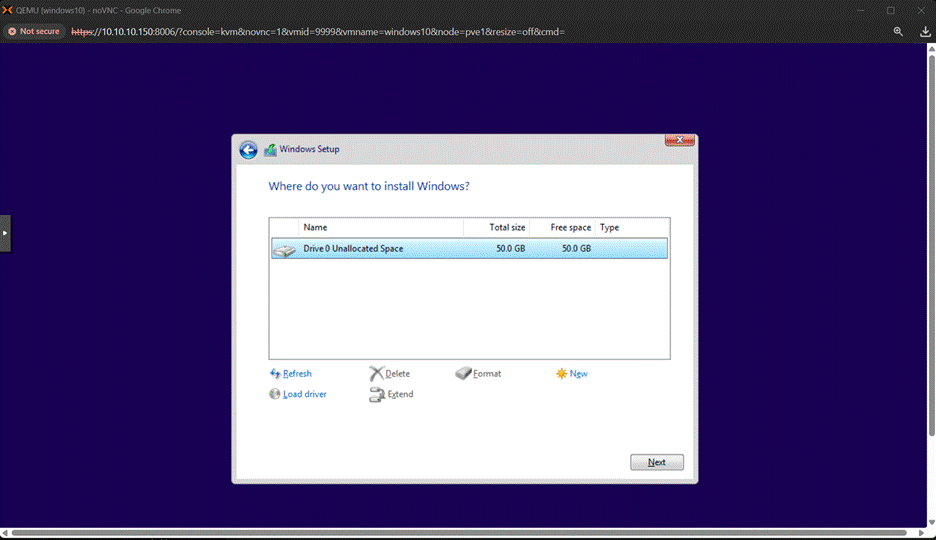The width and height of the screenshot is (936, 540).
Task: Expand the noVNC side control panel
Action: pyautogui.click(x=5, y=233)
